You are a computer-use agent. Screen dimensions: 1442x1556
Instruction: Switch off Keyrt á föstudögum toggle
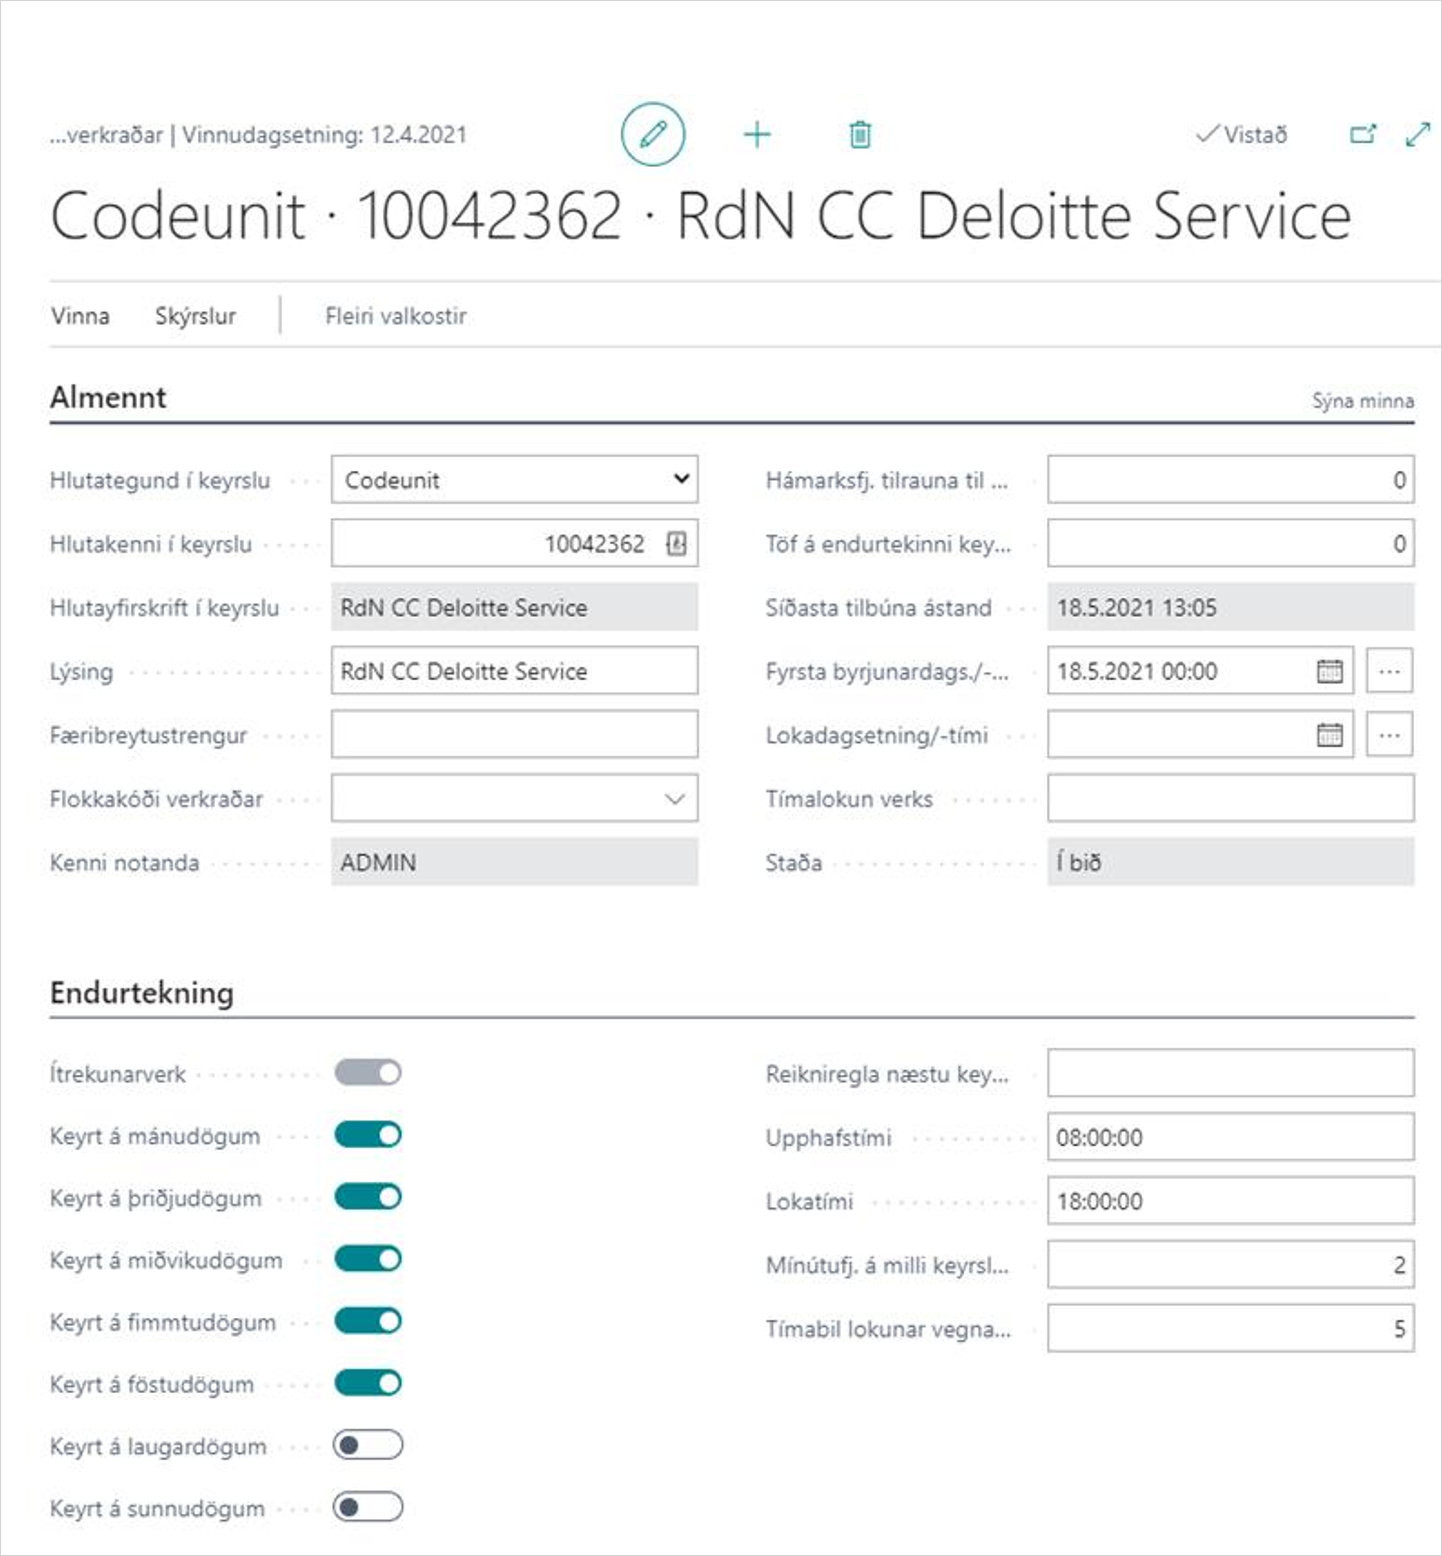[368, 1383]
